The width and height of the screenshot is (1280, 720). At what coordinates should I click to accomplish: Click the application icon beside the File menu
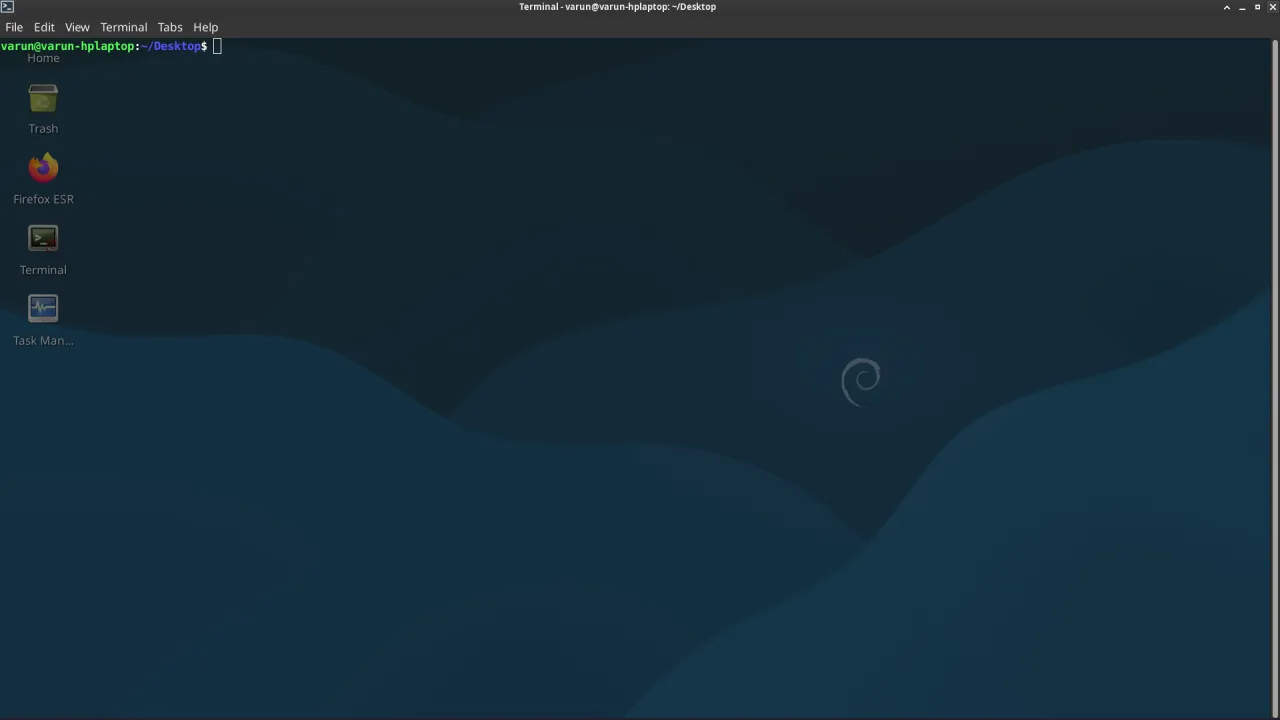point(7,7)
